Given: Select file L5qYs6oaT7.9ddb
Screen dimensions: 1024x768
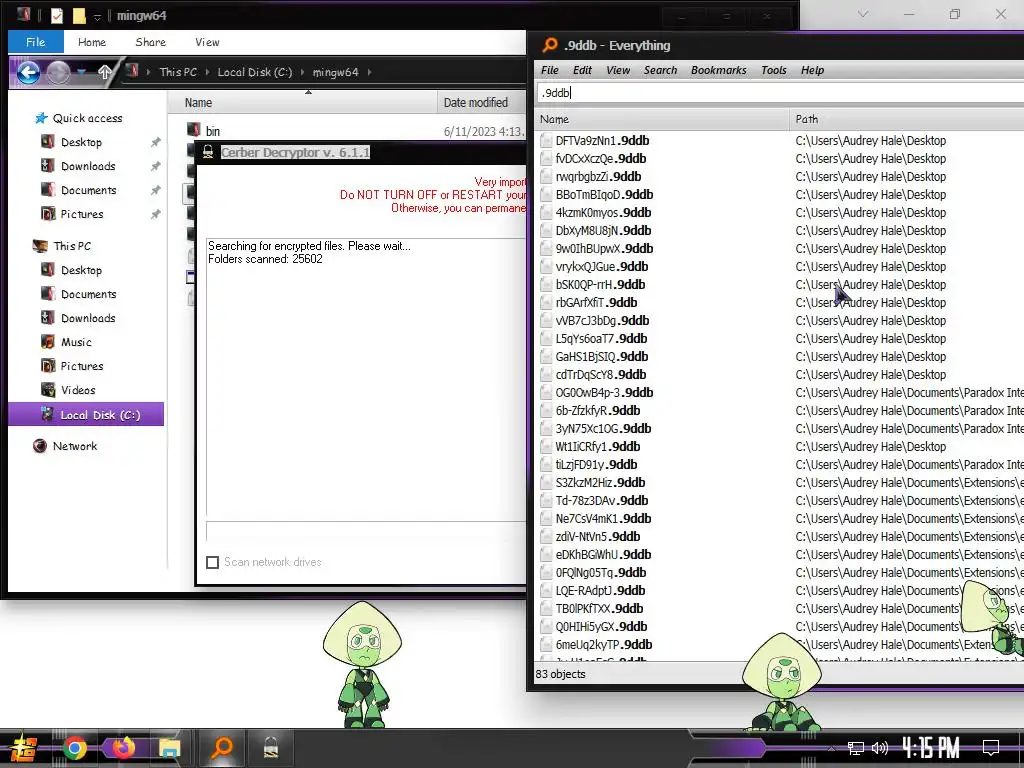Looking at the screenshot, I should [601, 339].
